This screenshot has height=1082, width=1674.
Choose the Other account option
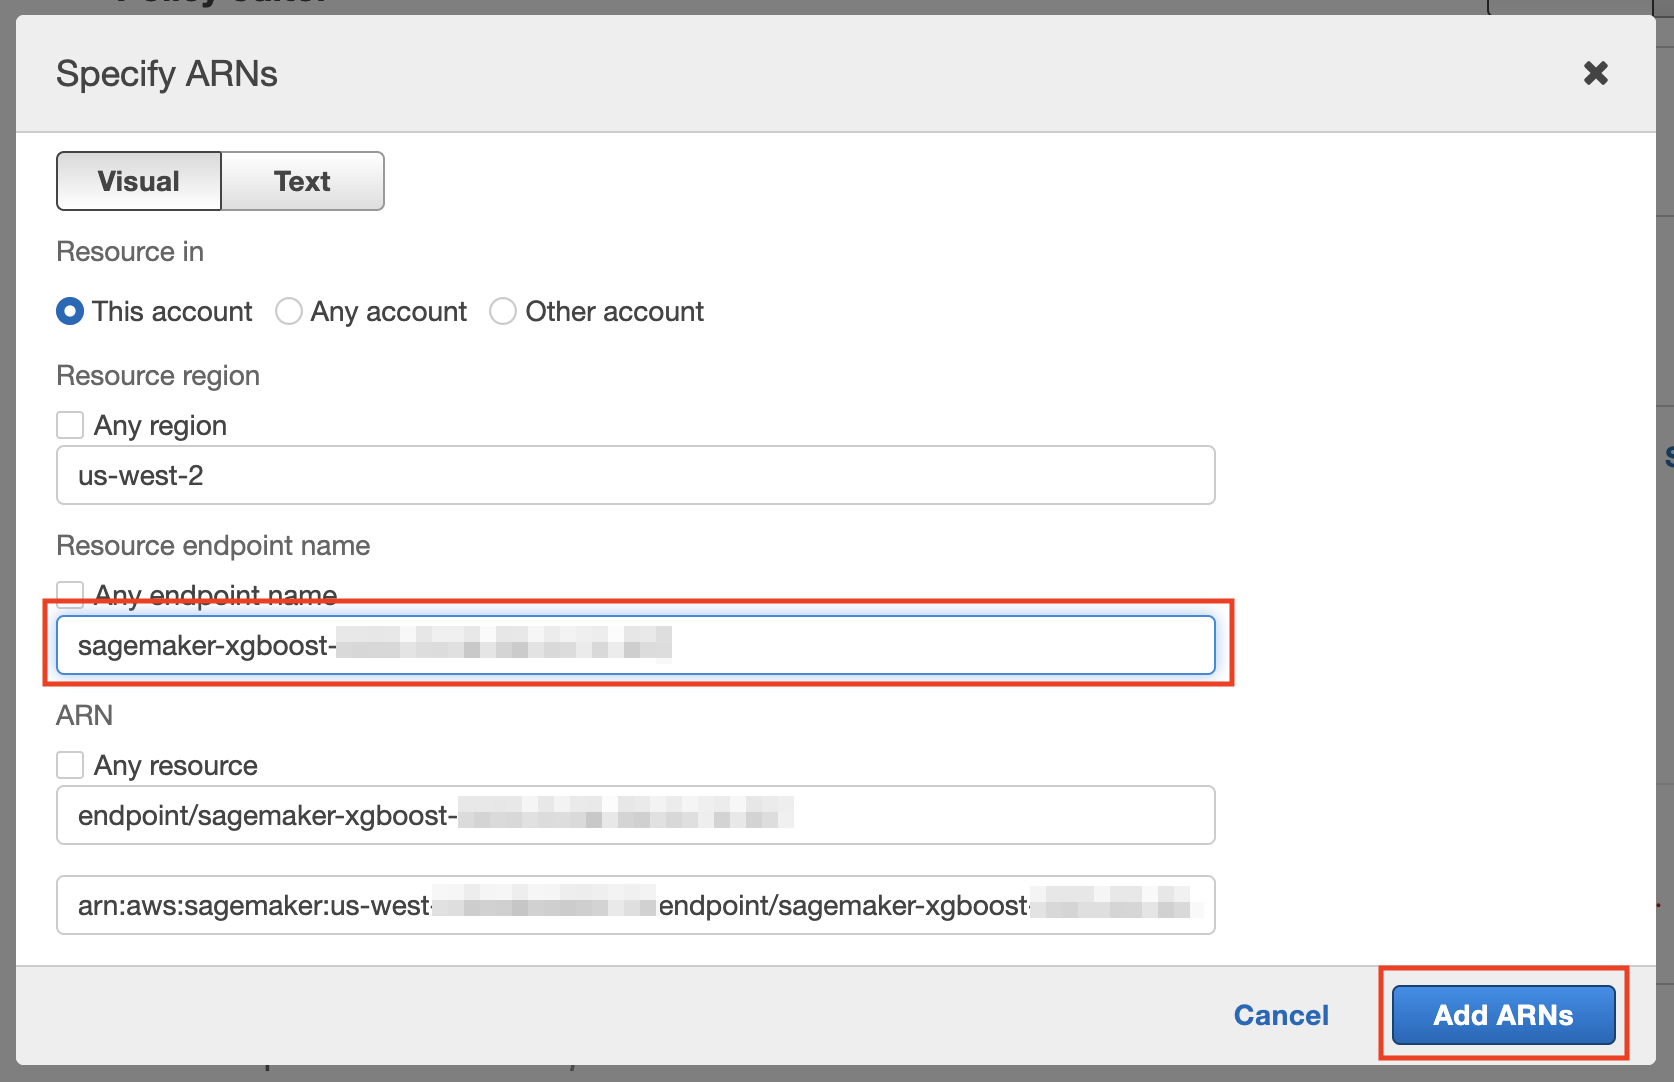(503, 311)
